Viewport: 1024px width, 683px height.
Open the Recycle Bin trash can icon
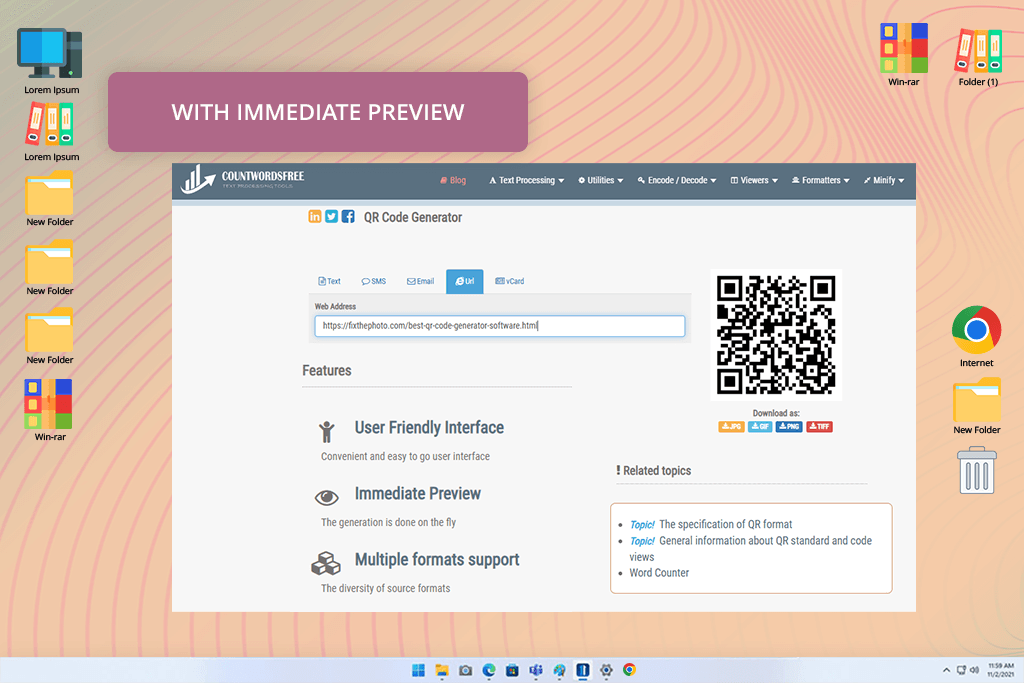[x=977, y=470]
